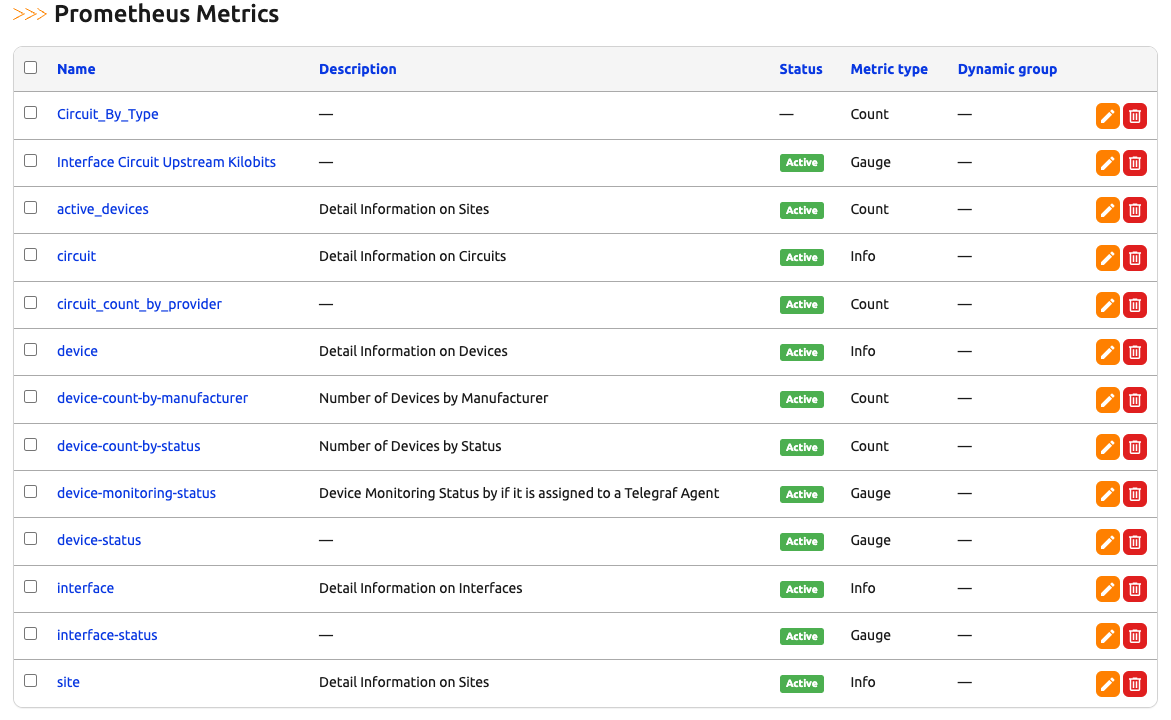Open the Interface Circuit Upstream Kilobits link

[x=166, y=162]
